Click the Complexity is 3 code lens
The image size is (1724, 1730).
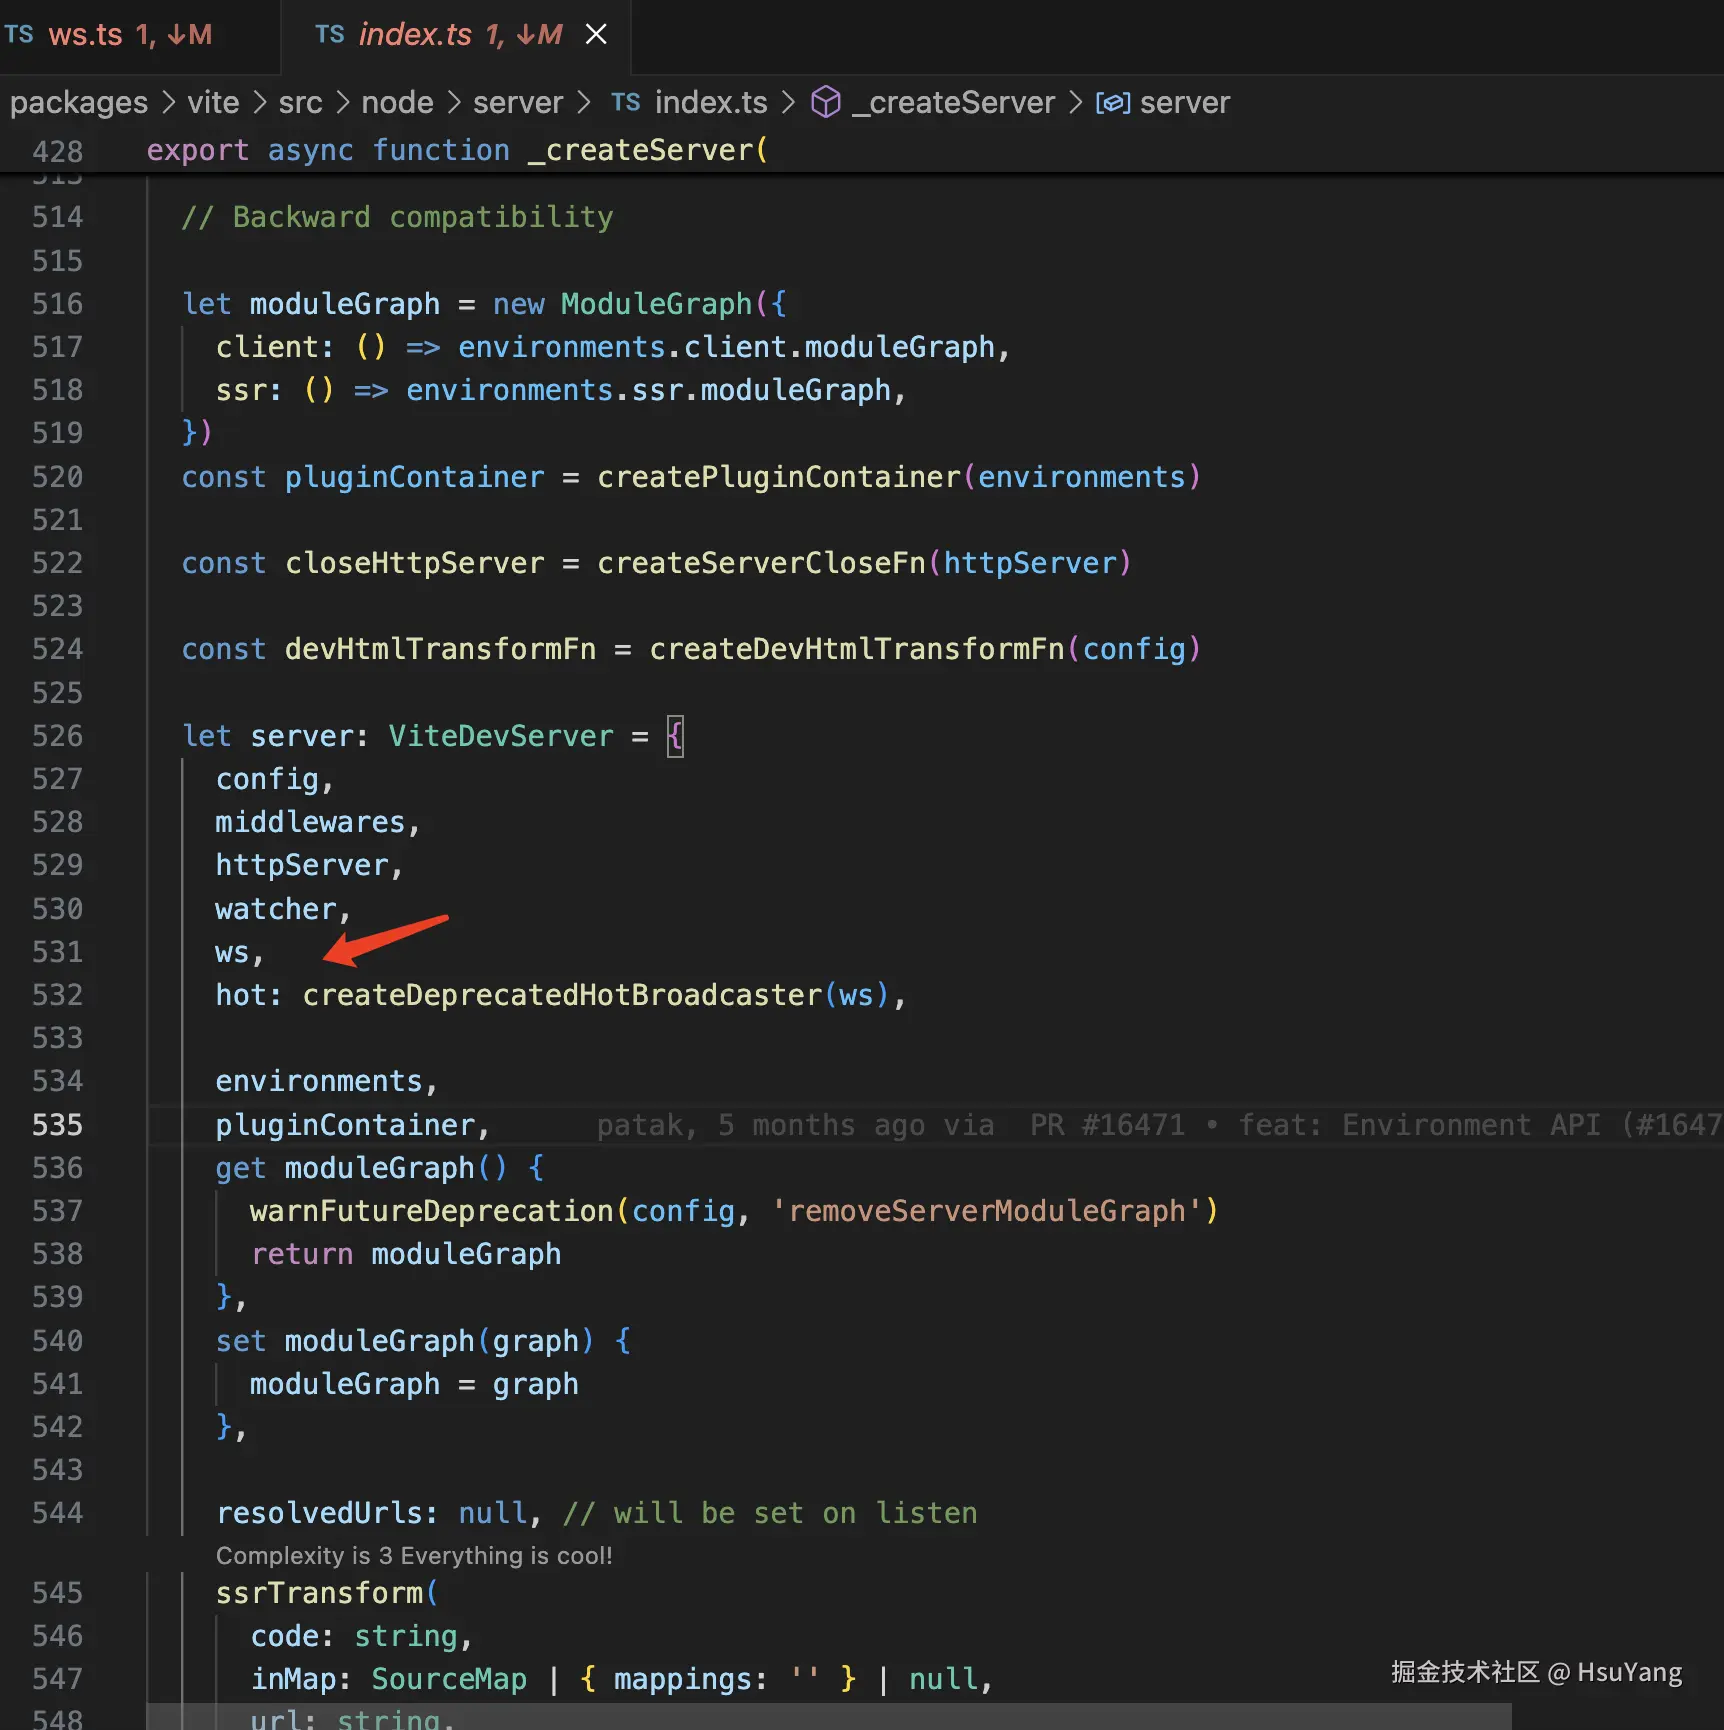414,1556
